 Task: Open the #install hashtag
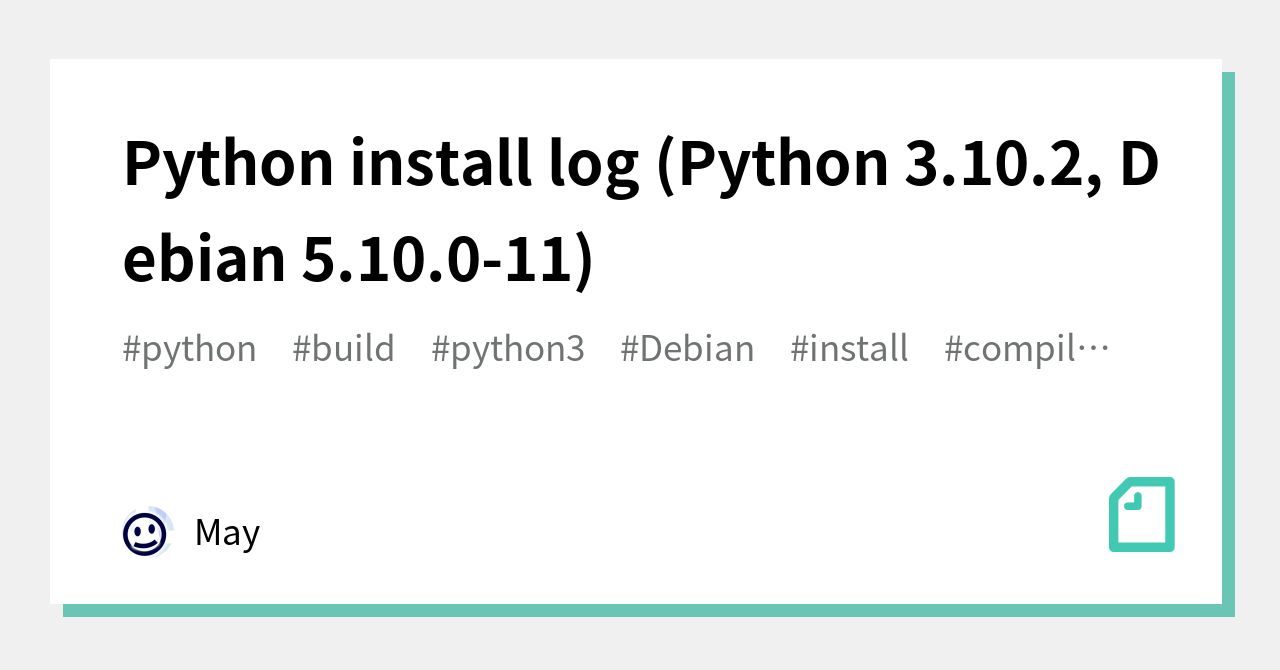[x=849, y=349]
